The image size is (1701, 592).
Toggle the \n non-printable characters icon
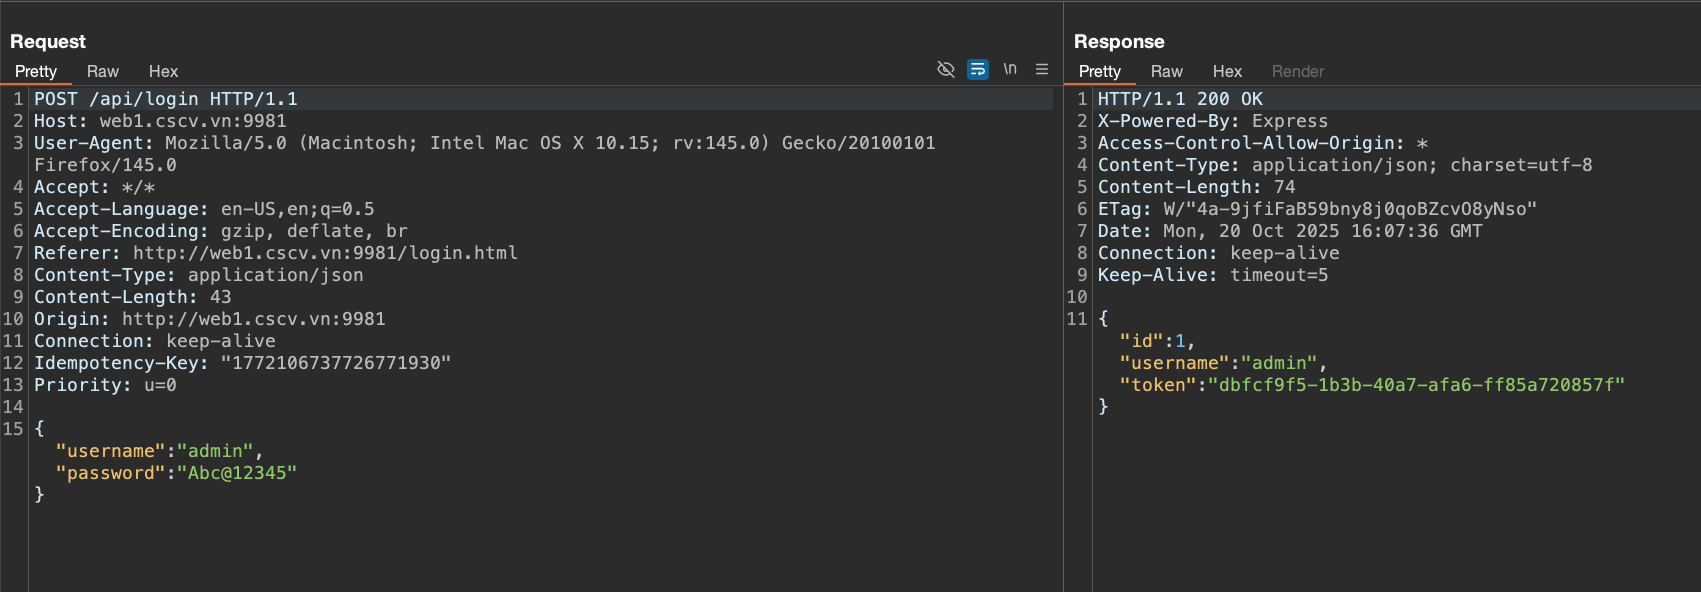click(1010, 69)
